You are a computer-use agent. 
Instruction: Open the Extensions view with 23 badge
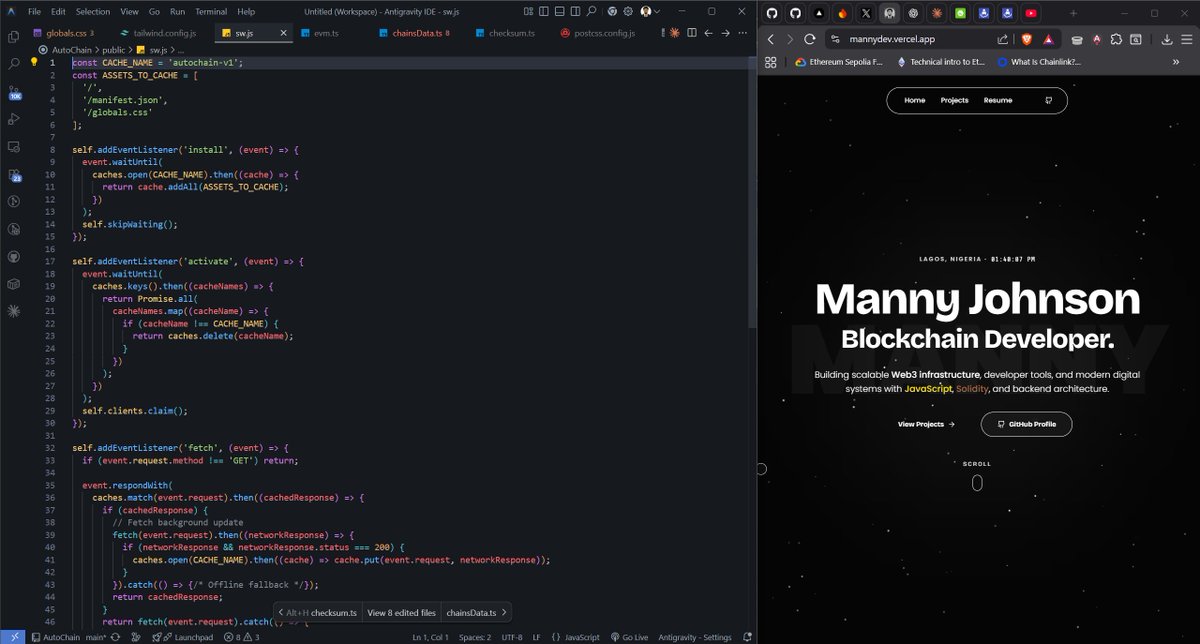(14, 175)
